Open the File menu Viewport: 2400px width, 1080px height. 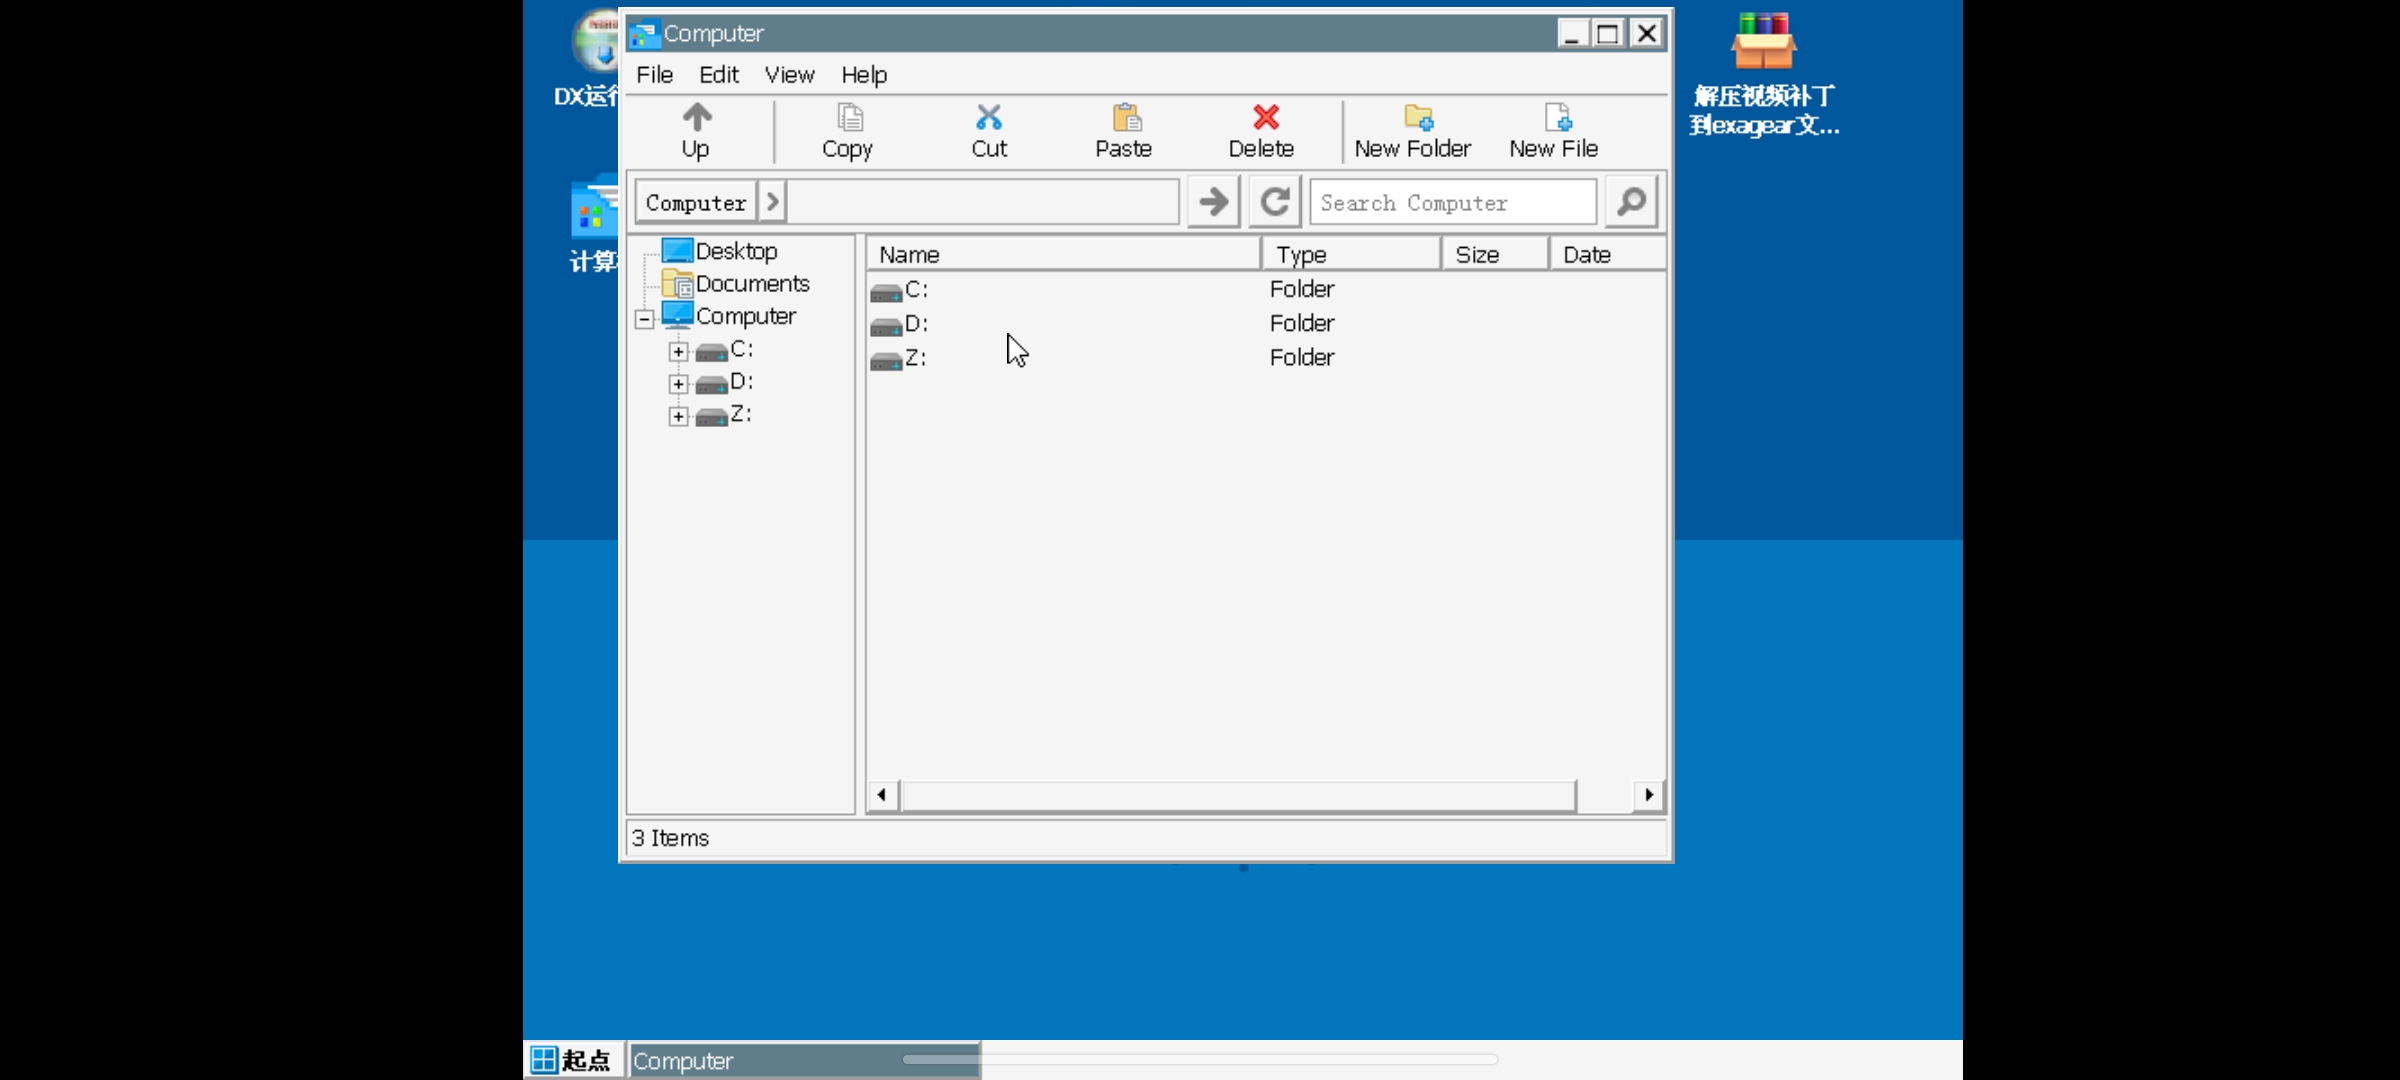(x=655, y=75)
